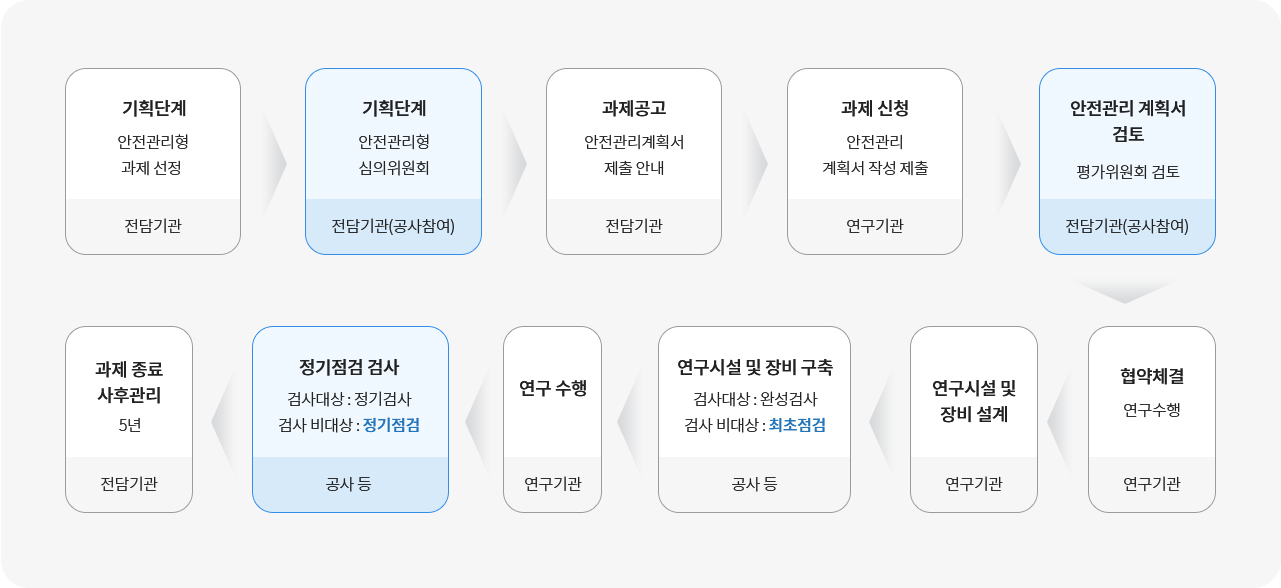Click the 연구시설 및 장비 구축 heading
1281x588 pixels.
[755, 367]
